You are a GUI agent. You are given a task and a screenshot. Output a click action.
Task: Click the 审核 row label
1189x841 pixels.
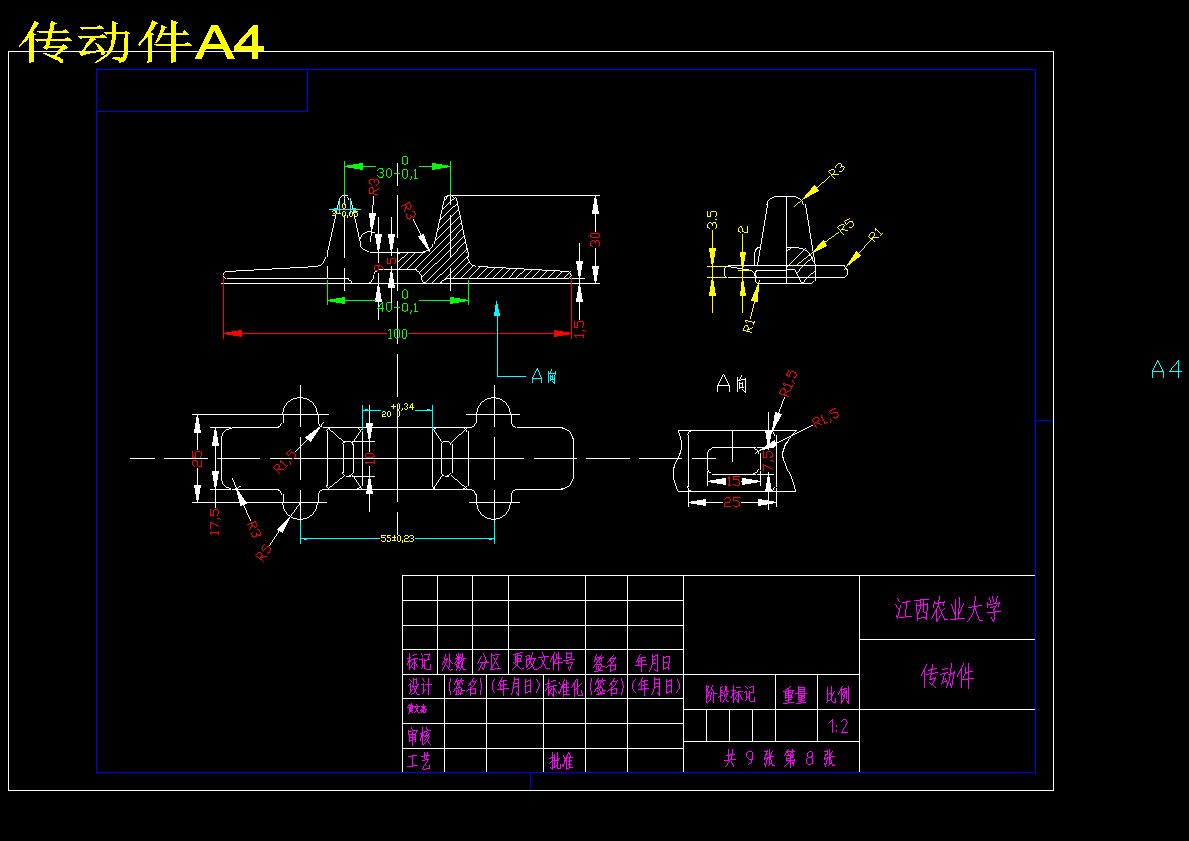(420, 736)
